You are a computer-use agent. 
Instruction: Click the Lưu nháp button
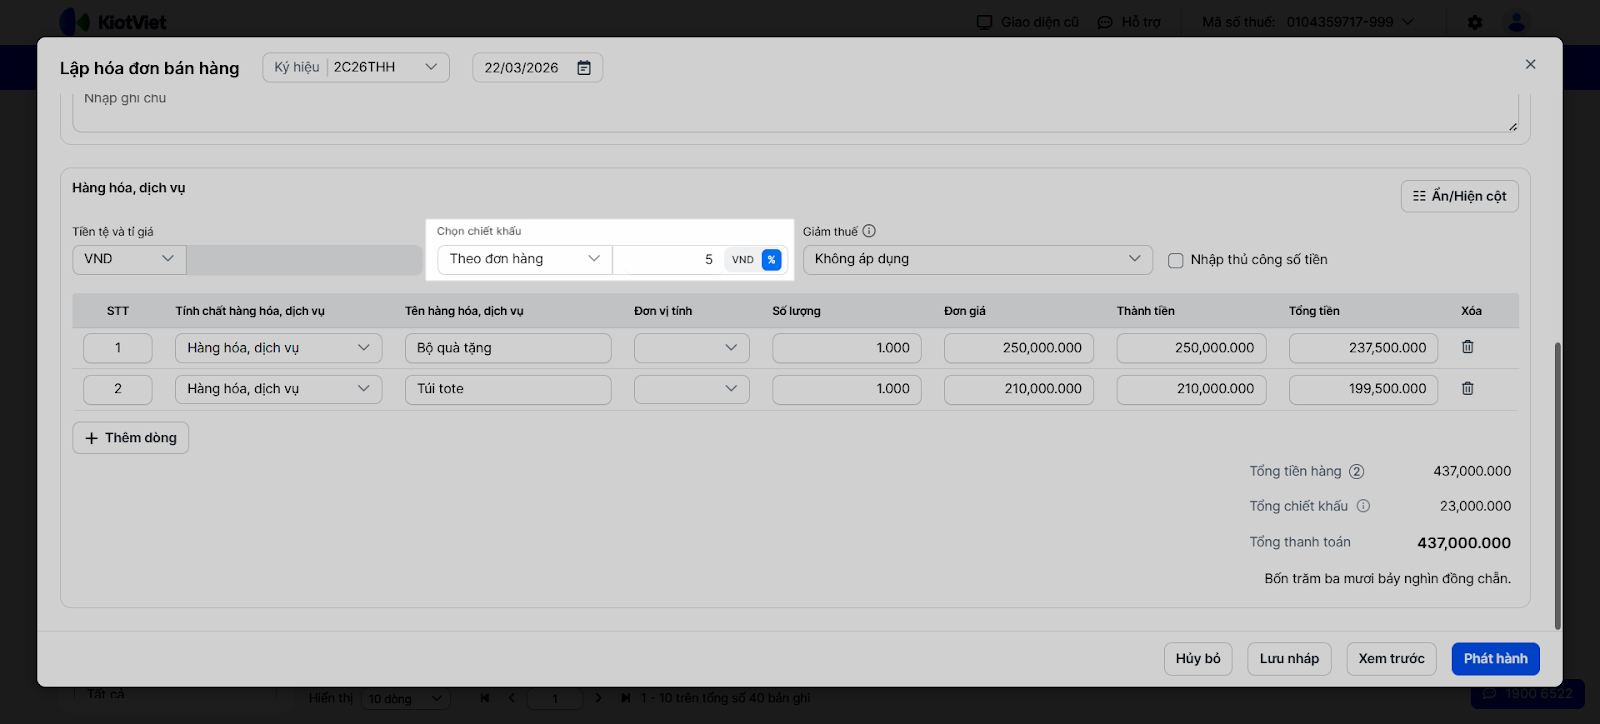click(x=1289, y=659)
